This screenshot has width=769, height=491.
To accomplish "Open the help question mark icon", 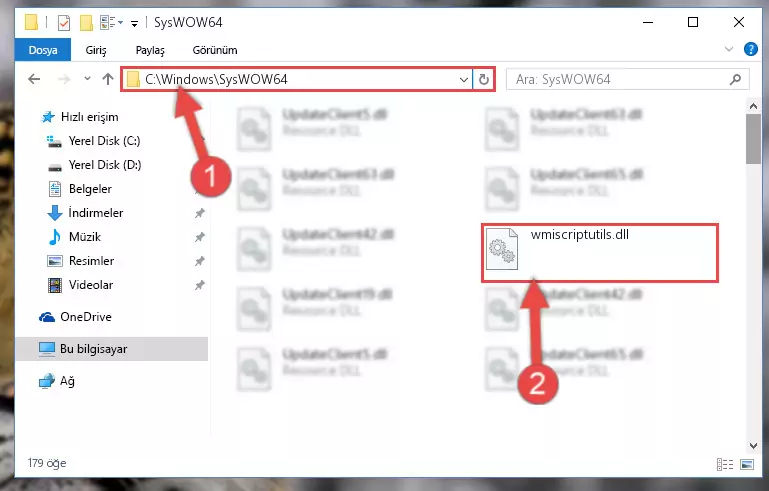I will click(750, 49).
